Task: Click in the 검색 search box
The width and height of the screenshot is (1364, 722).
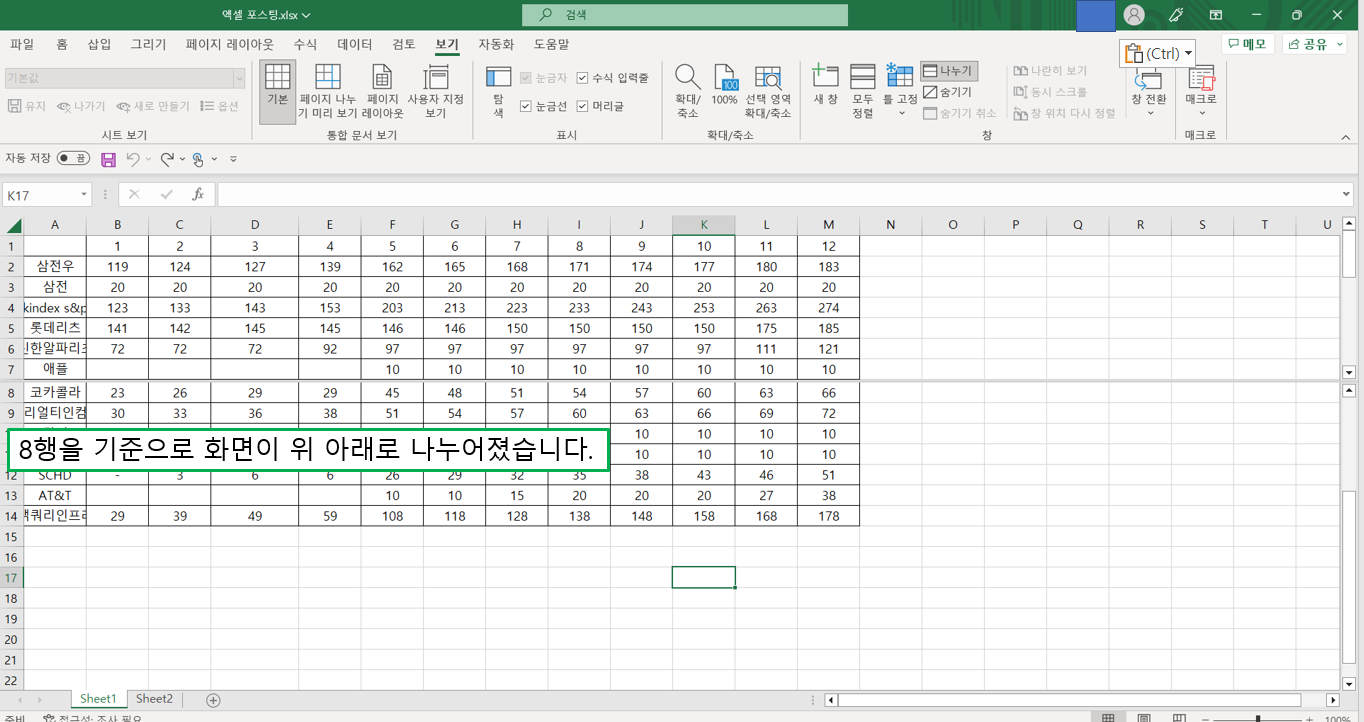Action: (685, 15)
